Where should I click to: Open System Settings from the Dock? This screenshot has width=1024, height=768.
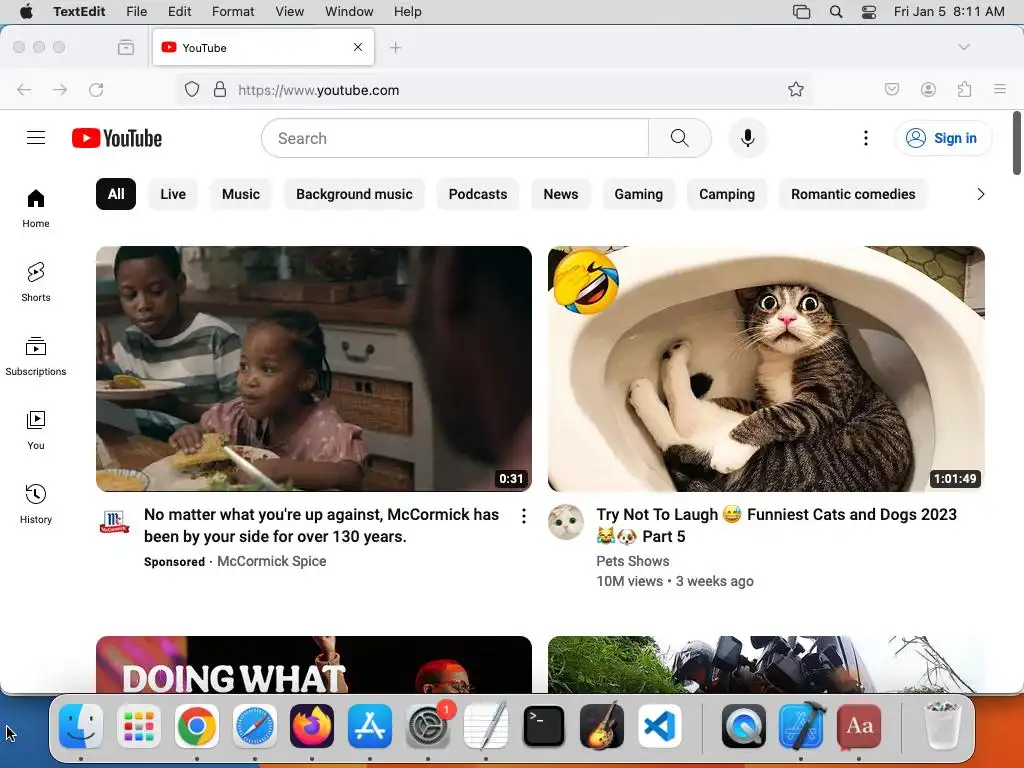[428, 726]
